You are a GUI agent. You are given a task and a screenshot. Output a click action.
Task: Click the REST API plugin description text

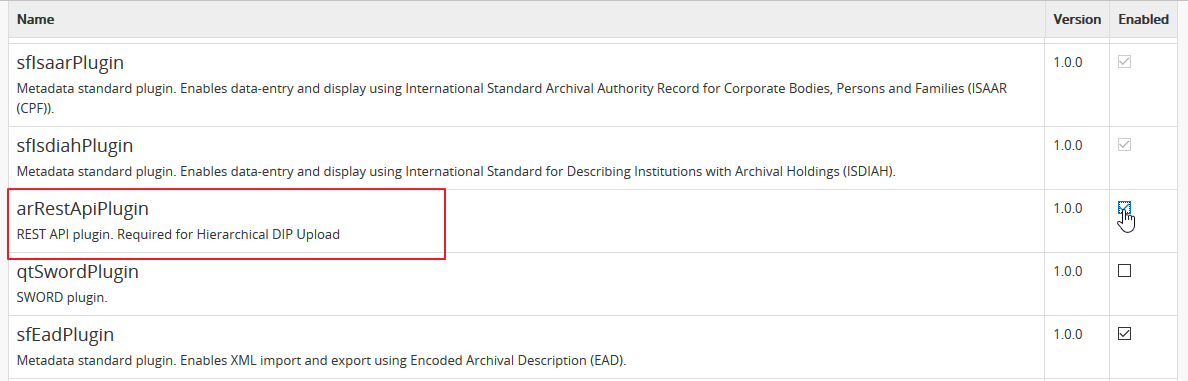coord(178,235)
